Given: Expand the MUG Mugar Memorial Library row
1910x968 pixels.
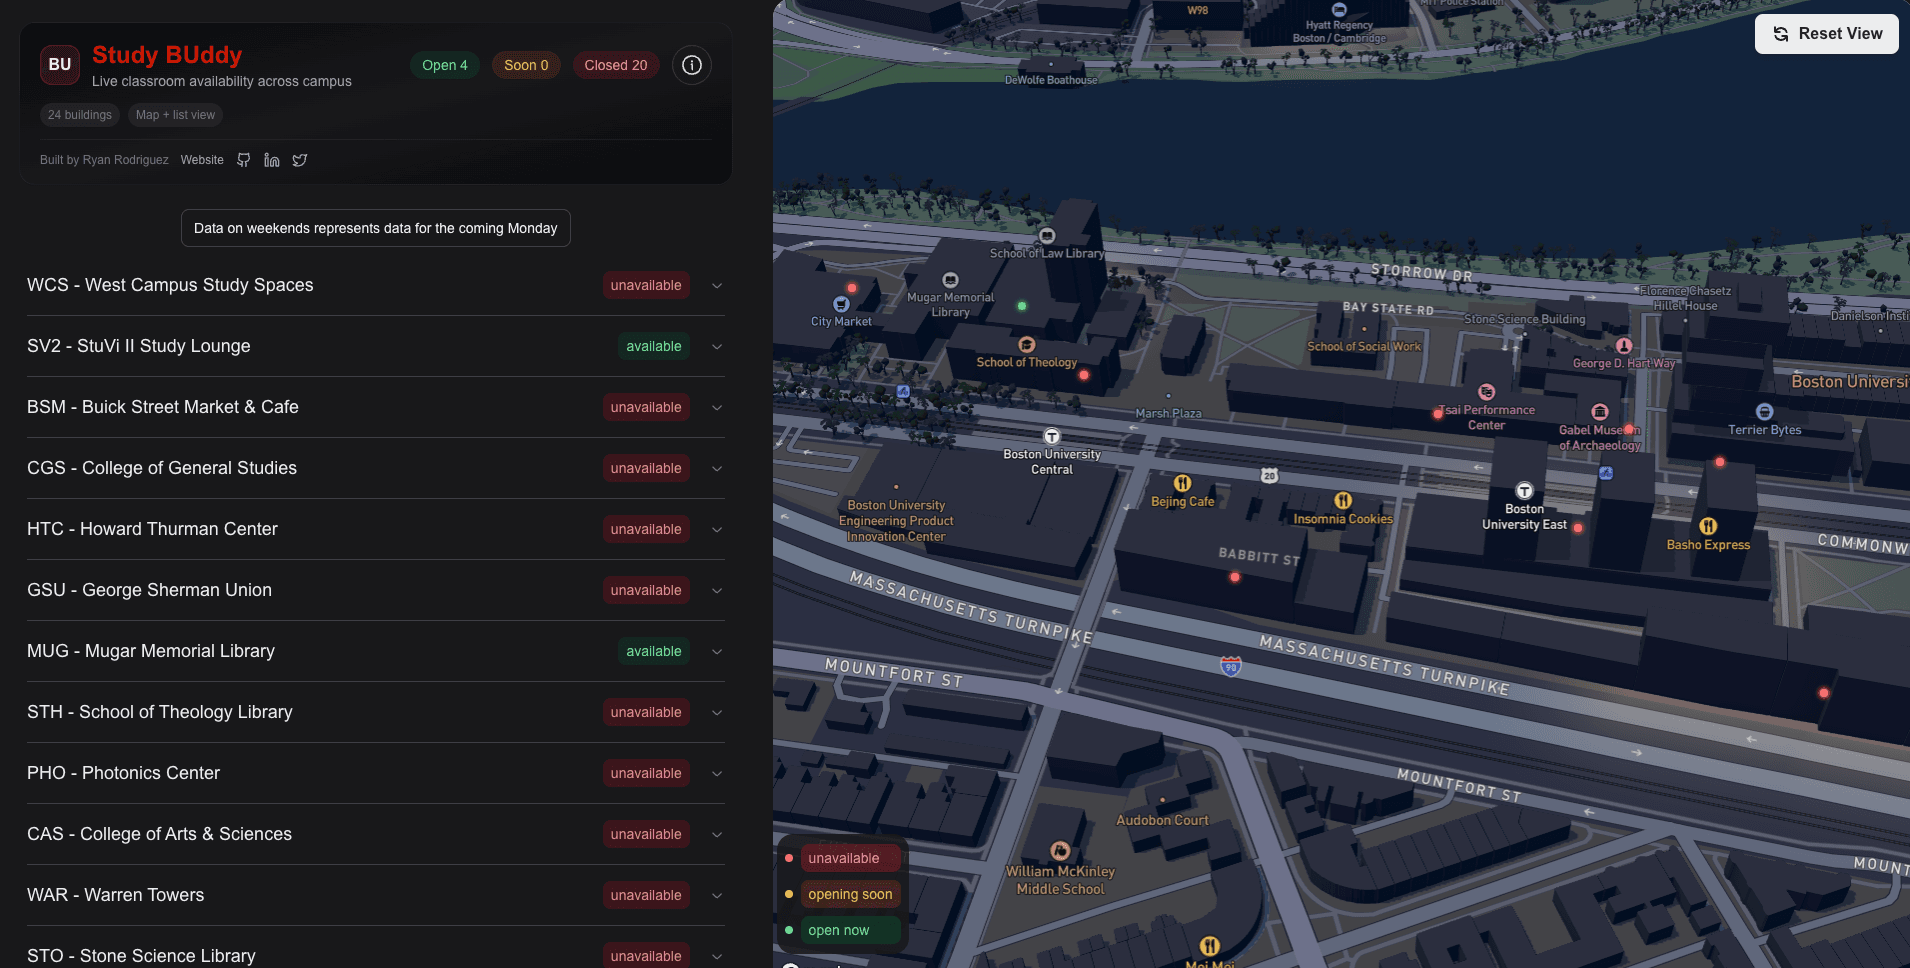Looking at the screenshot, I should click(x=717, y=652).
